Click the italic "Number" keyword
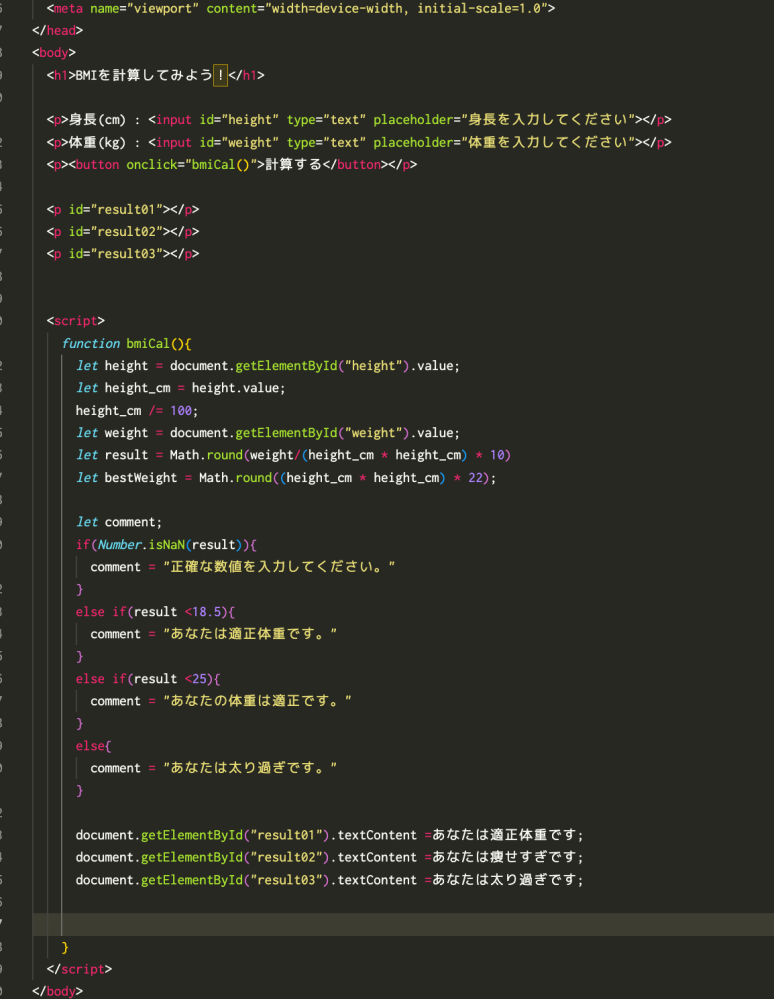Image resolution: width=774 pixels, height=999 pixels. pyautogui.click(x=119, y=545)
